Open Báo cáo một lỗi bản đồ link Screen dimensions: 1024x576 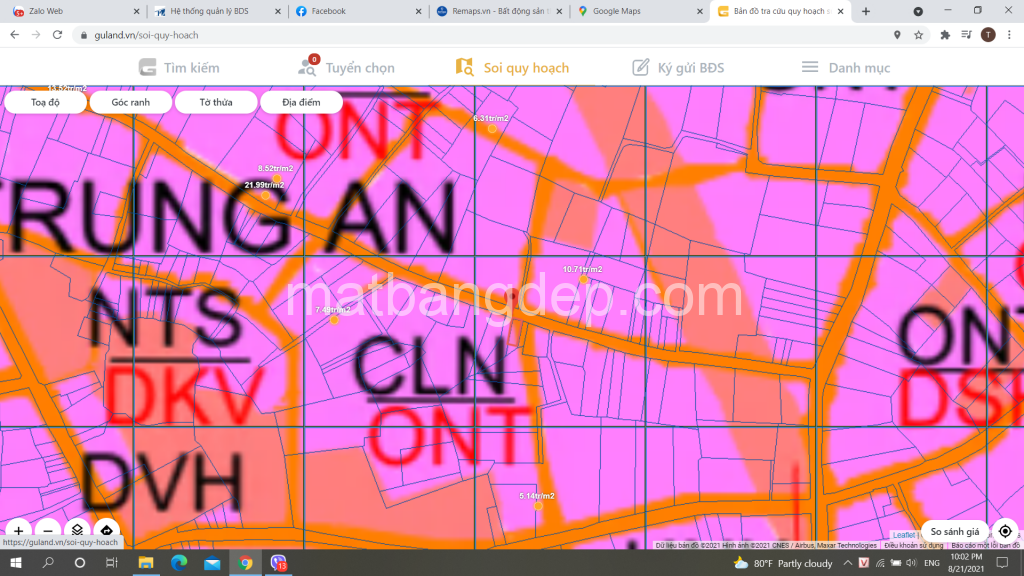point(985,545)
